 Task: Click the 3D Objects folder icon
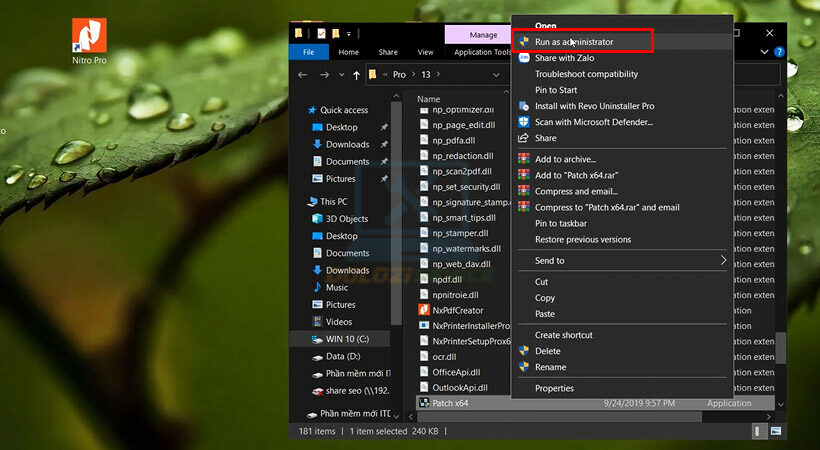[315, 219]
